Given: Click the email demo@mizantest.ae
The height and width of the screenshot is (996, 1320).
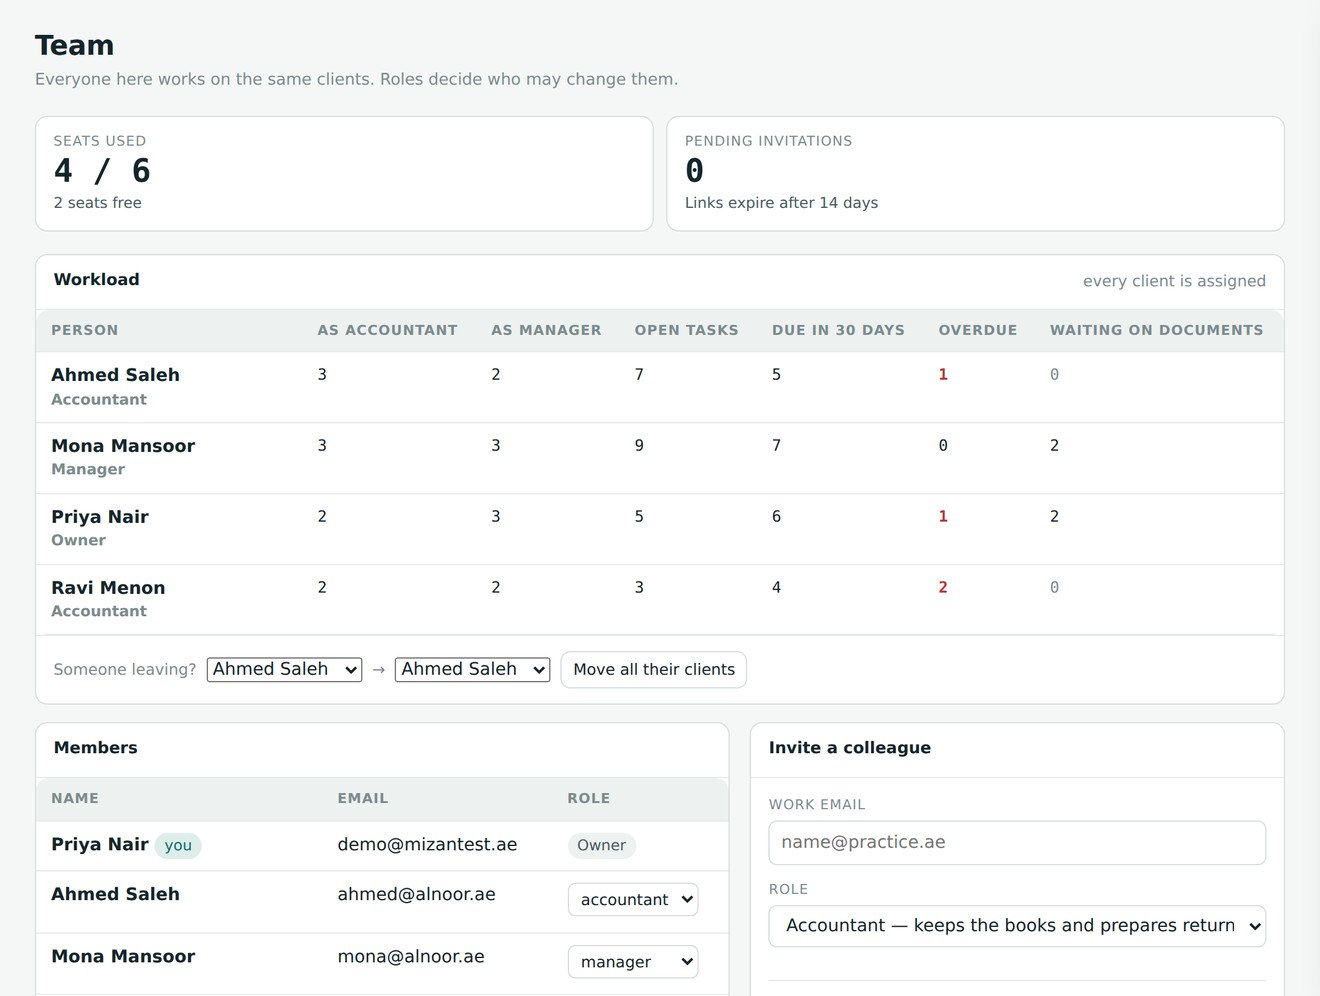Looking at the screenshot, I should click(x=427, y=845).
